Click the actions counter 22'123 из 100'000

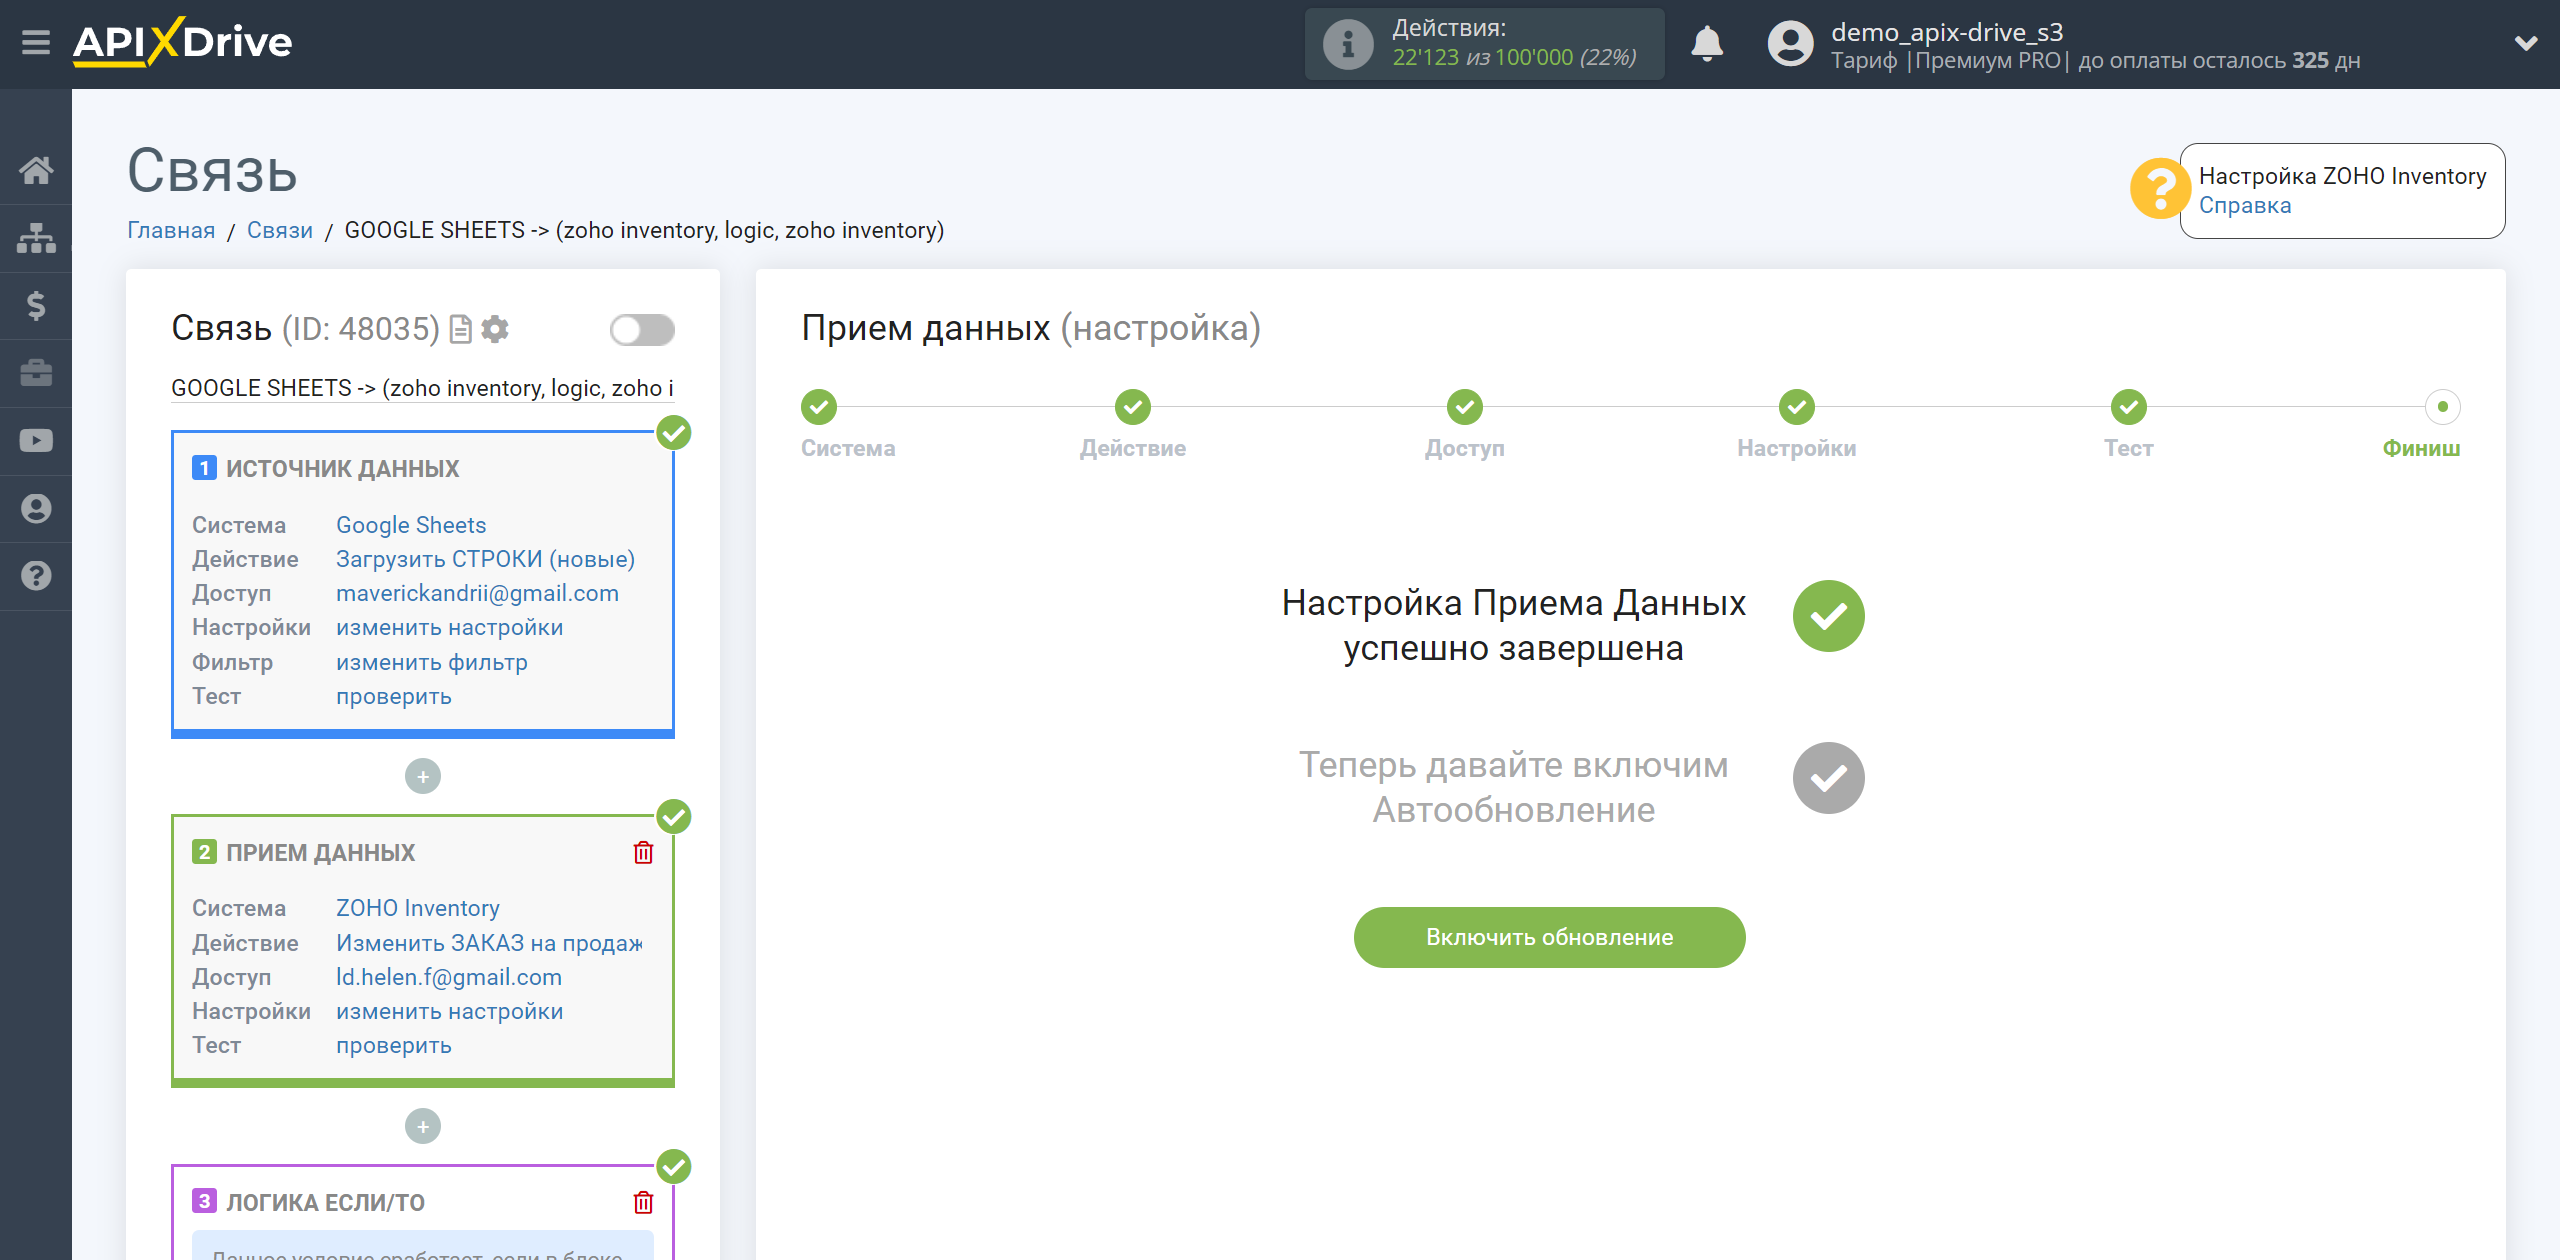[1514, 58]
